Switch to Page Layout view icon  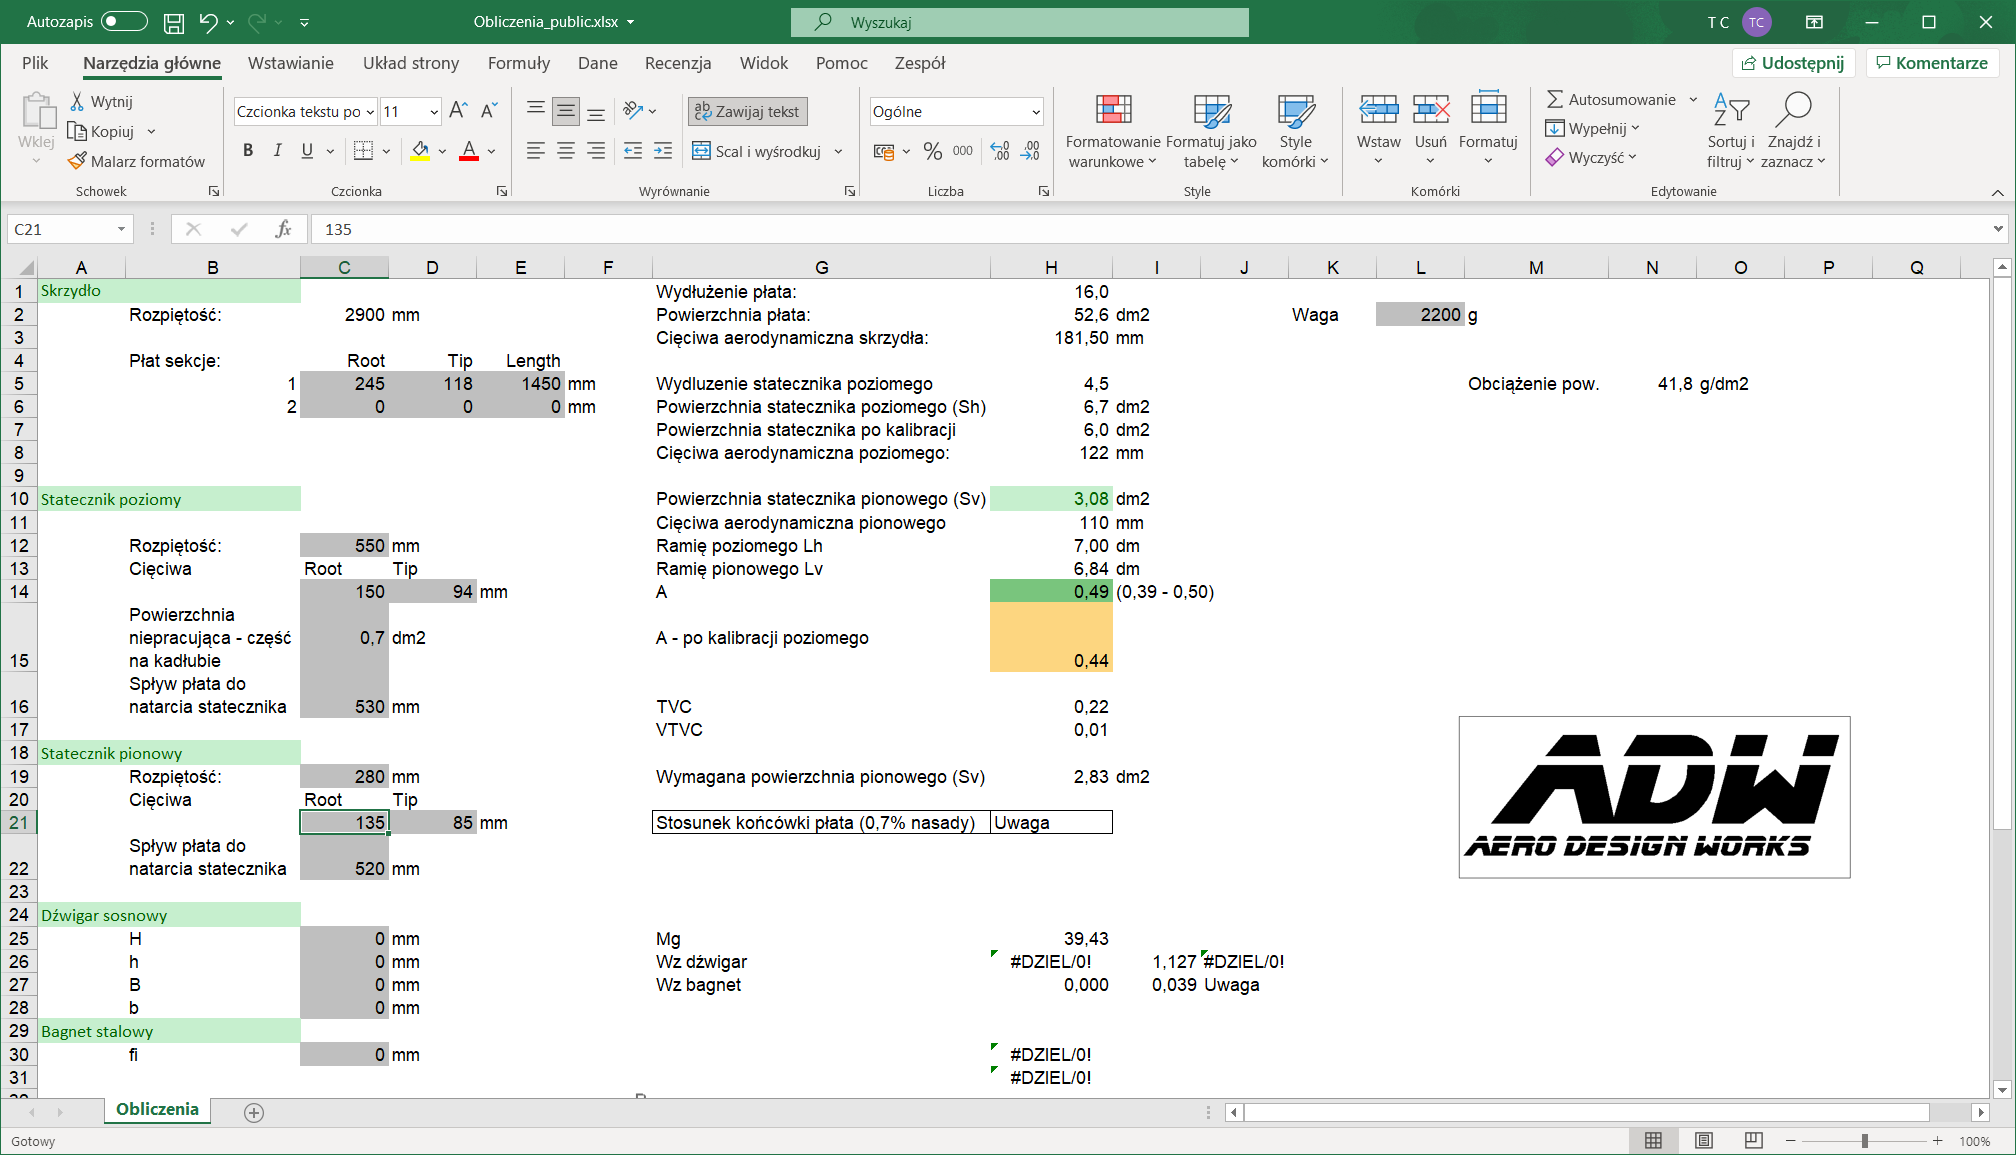coord(1704,1140)
